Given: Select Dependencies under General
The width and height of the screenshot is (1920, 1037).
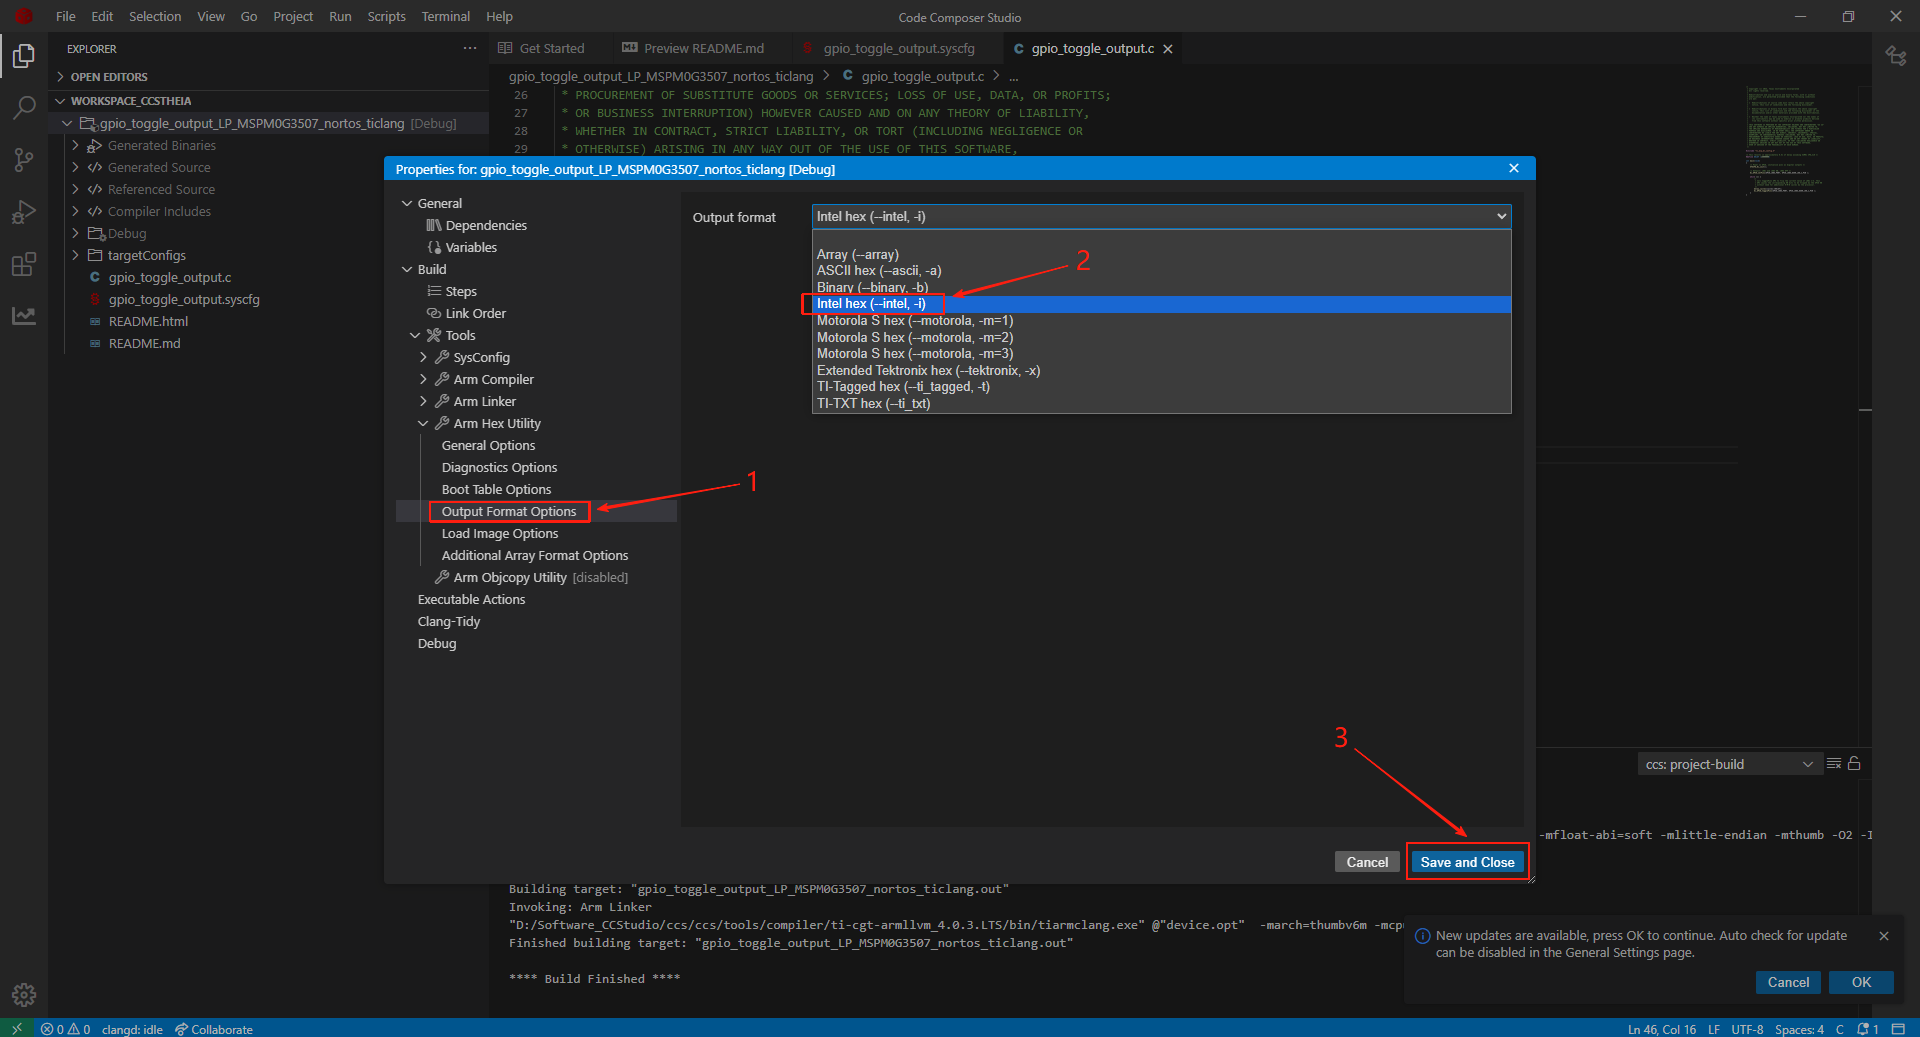Looking at the screenshot, I should [x=486, y=225].
